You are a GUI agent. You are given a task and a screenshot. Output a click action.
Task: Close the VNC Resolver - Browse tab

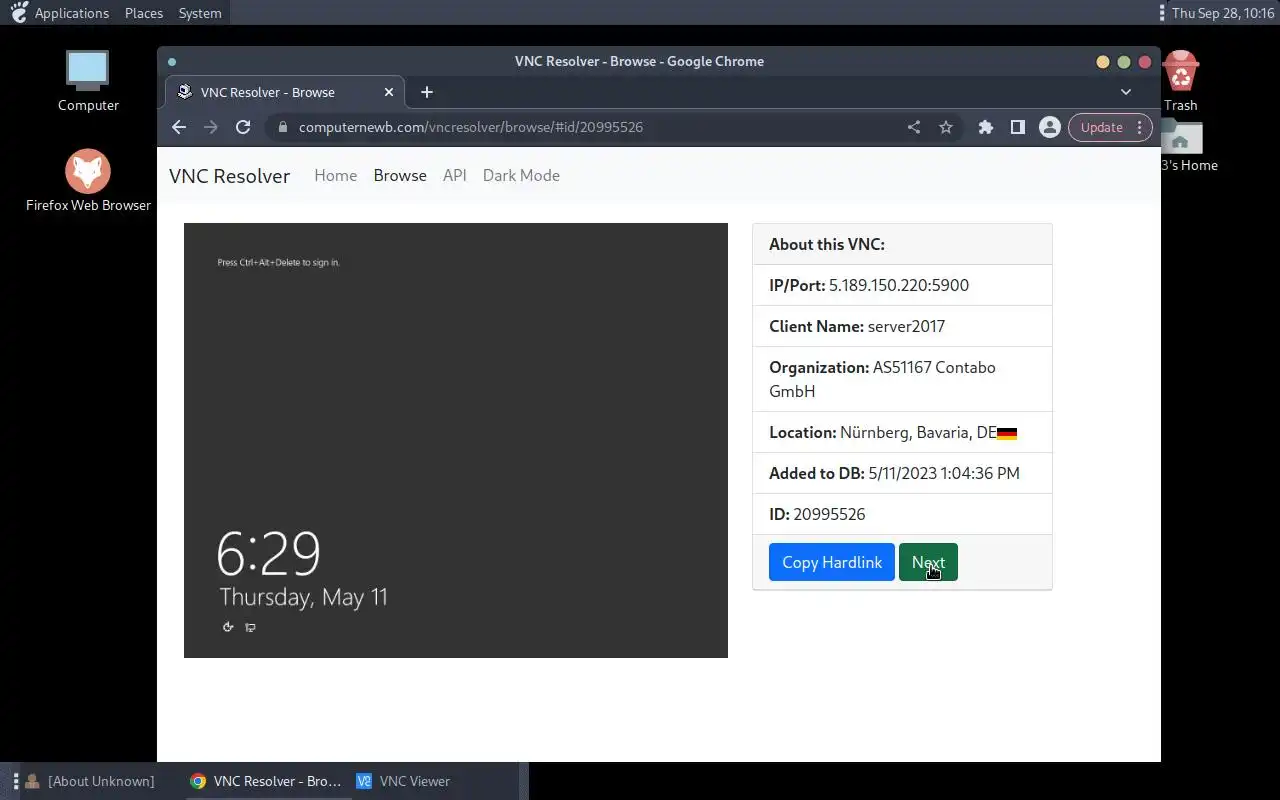click(x=389, y=92)
